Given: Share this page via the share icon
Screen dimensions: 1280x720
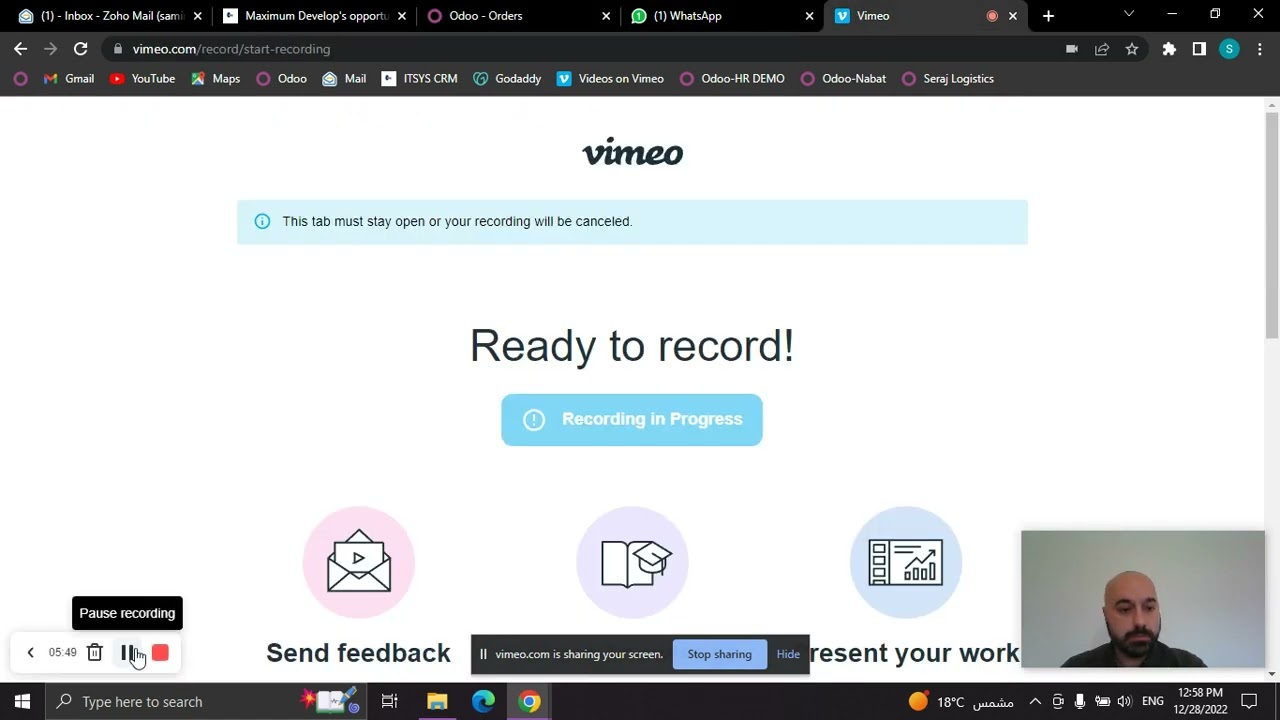Looking at the screenshot, I should click(1102, 49).
